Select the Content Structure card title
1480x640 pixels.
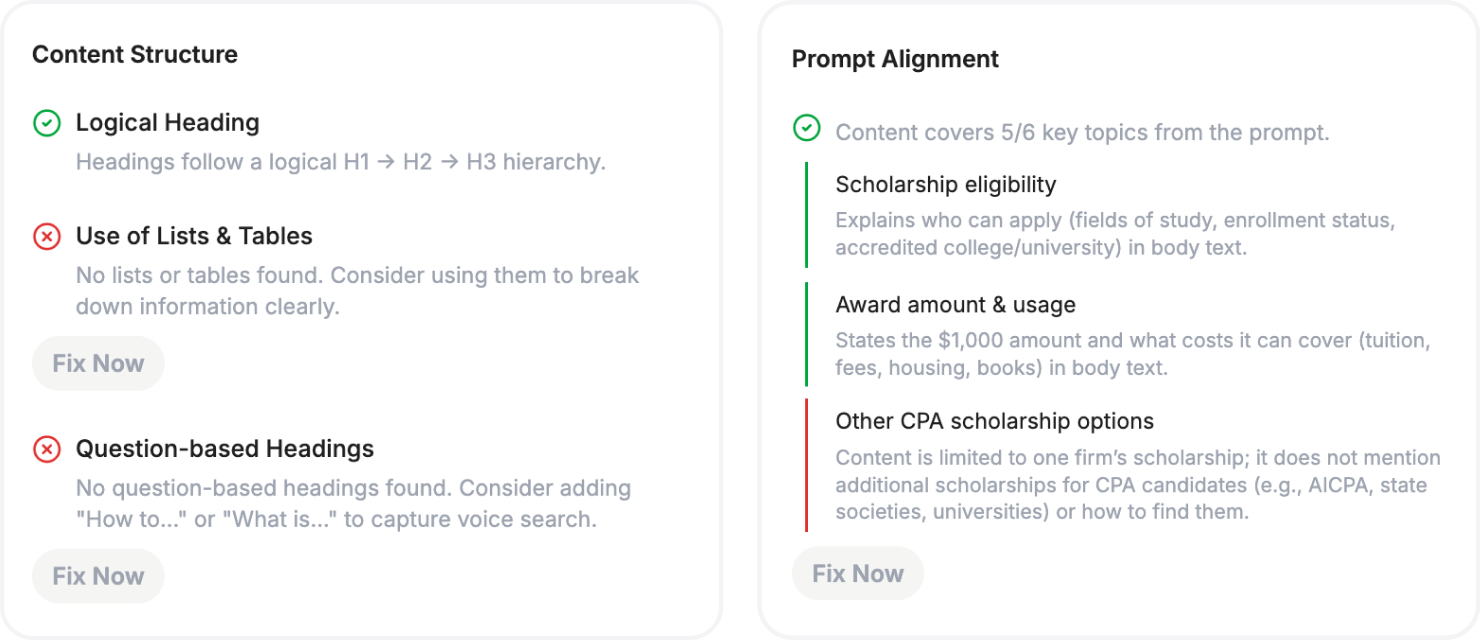pyautogui.click(x=135, y=54)
